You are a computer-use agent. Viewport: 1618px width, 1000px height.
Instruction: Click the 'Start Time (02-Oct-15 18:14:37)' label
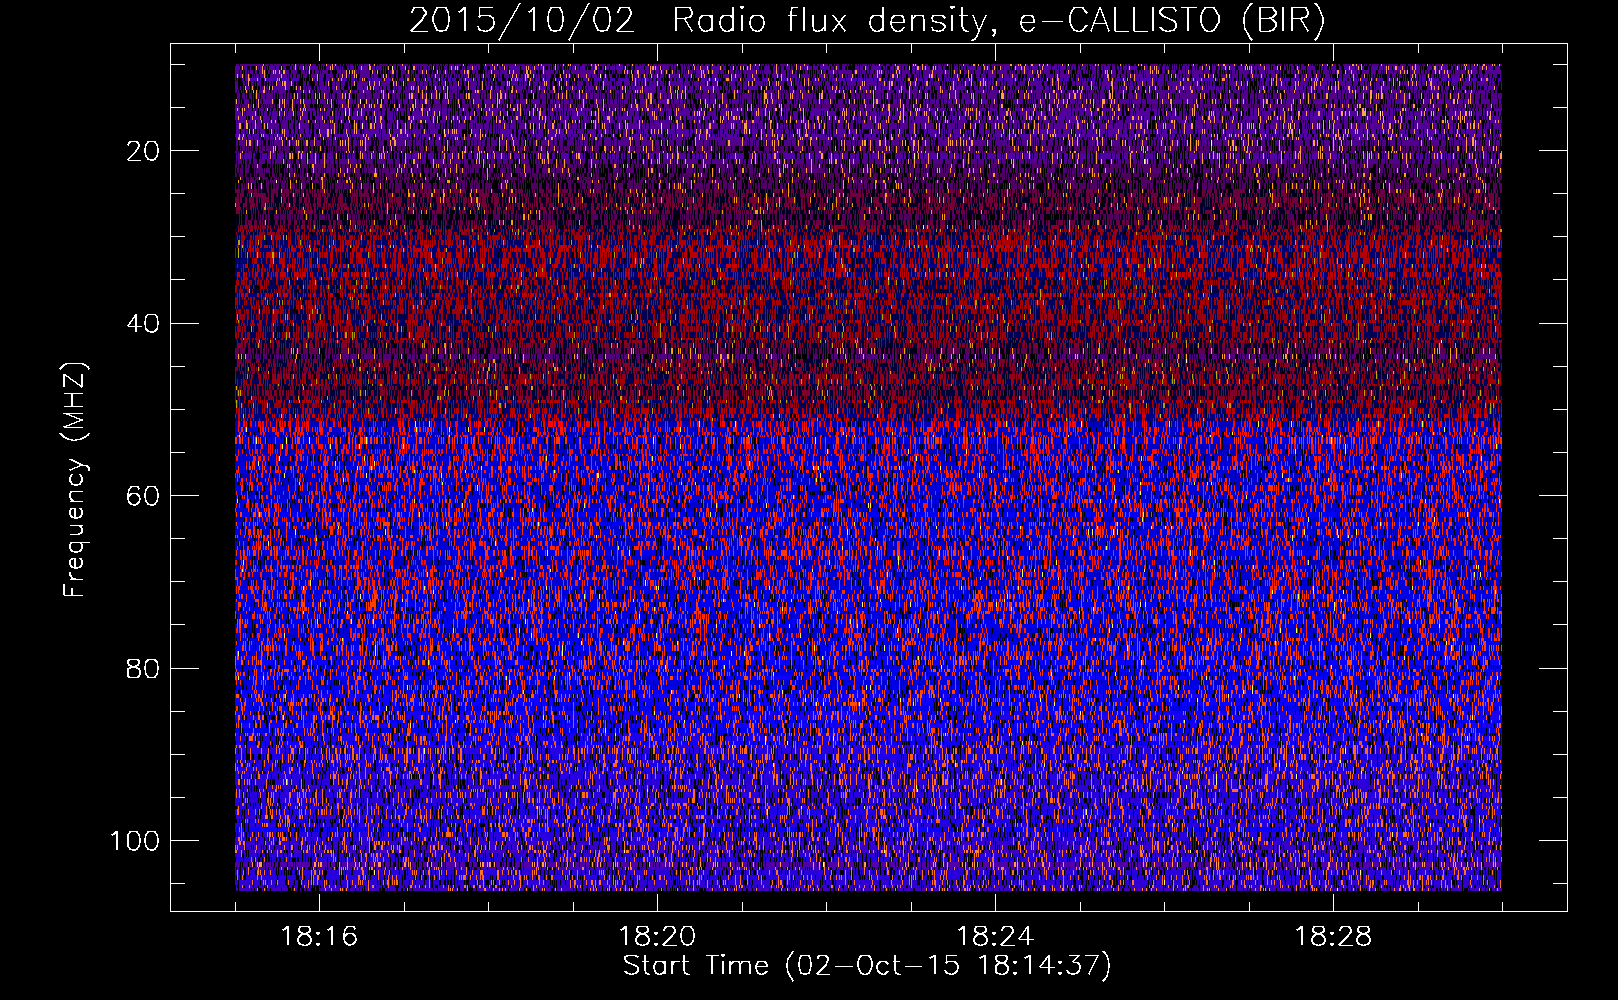pyautogui.click(x=867, y=966)
